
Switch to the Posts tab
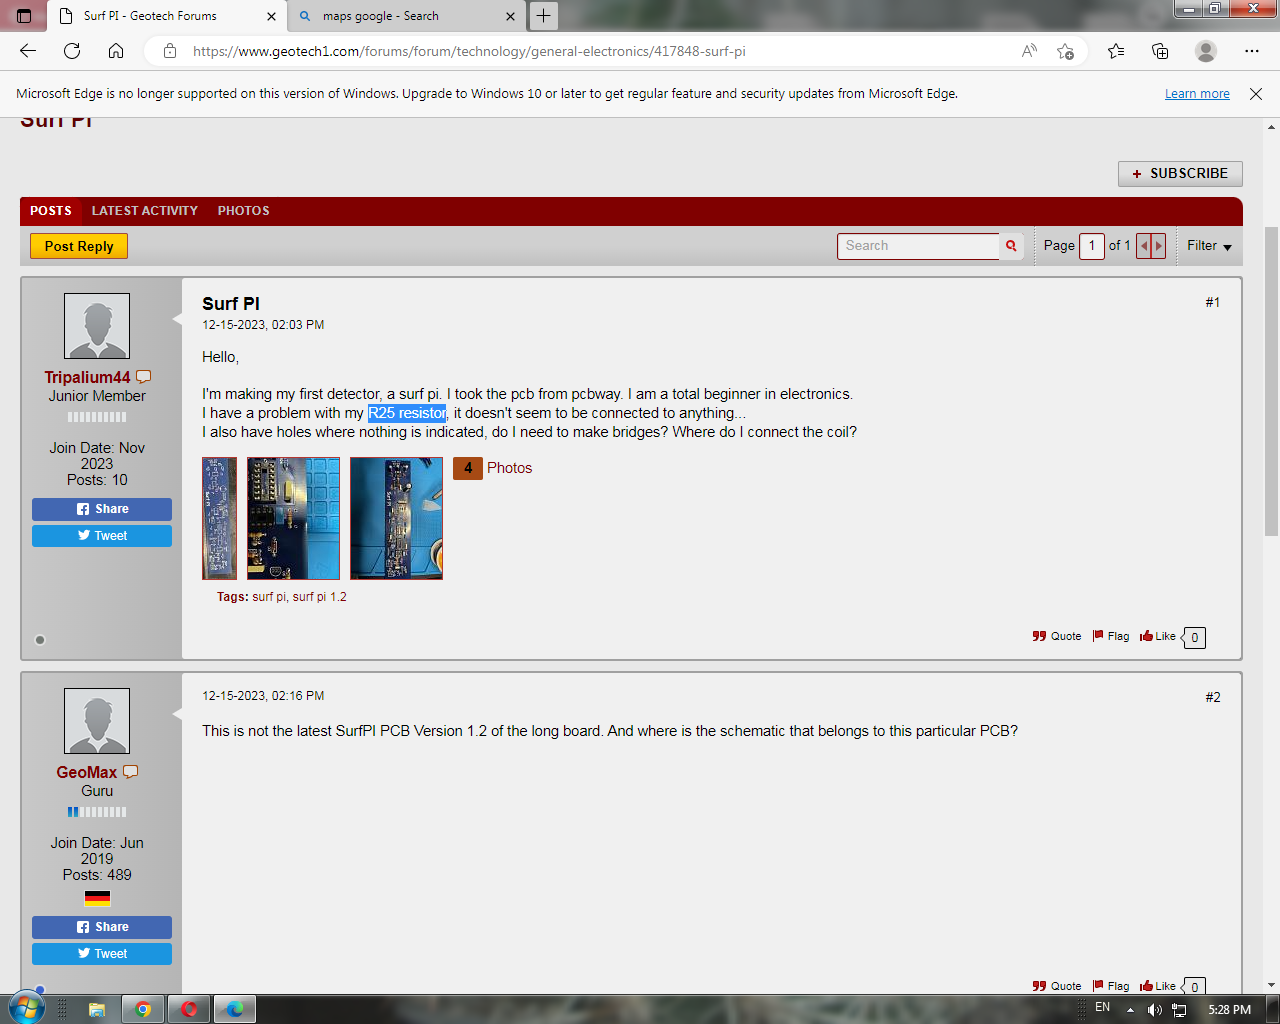tap(51, 211)
